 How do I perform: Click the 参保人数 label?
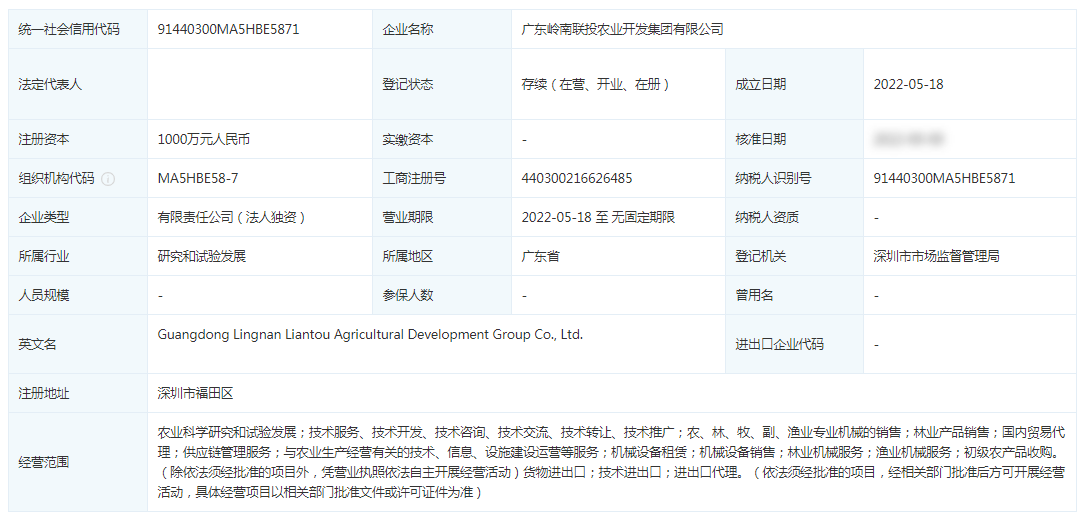pos(408,295)
